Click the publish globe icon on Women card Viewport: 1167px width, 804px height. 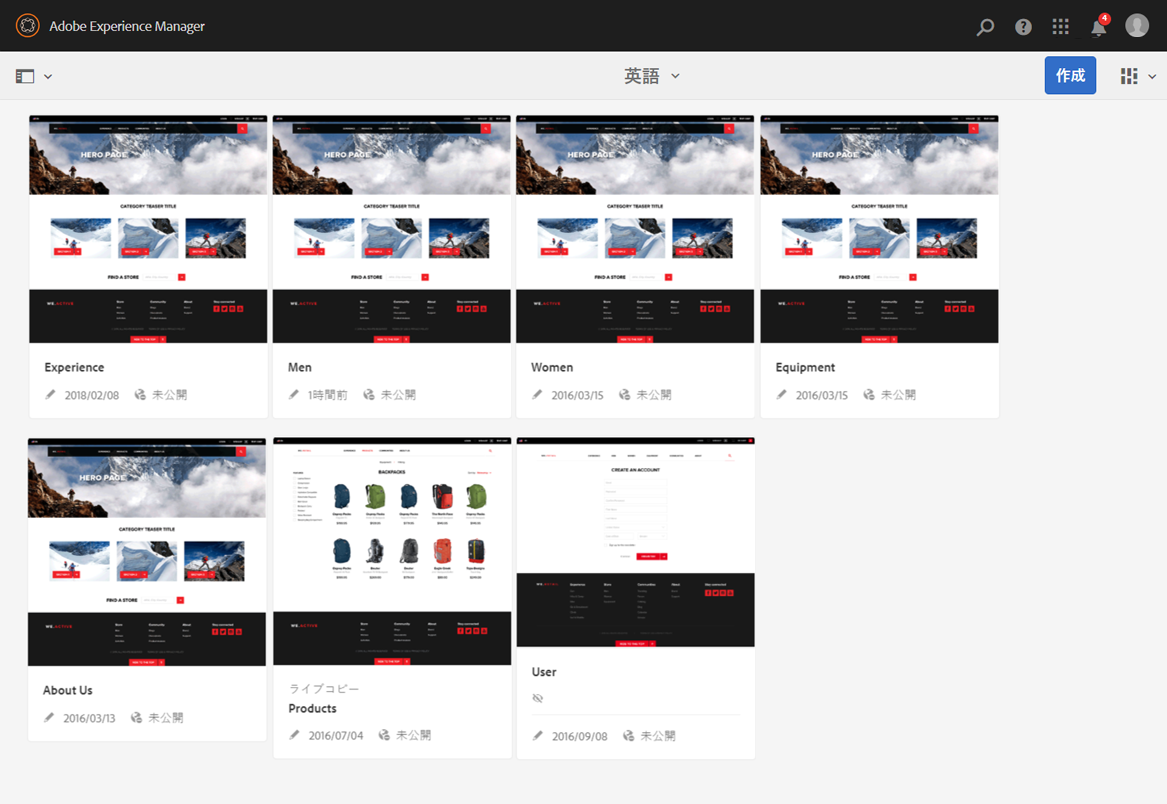(x=624, y=395)
